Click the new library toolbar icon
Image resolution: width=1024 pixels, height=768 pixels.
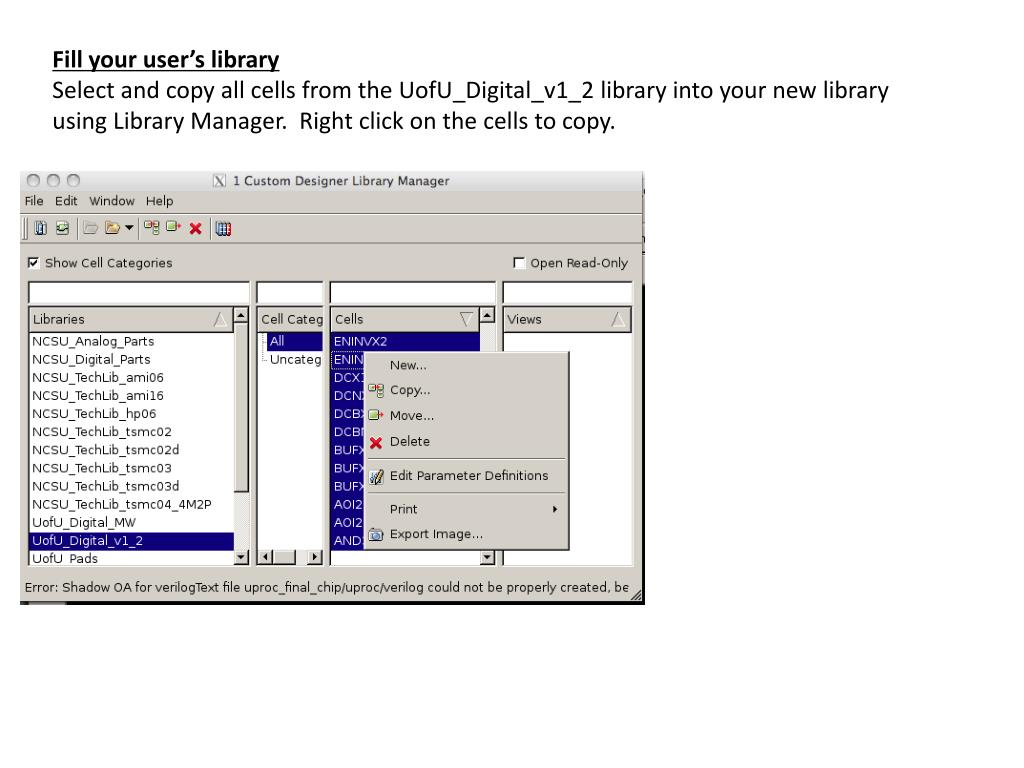pyautogui.click(x=40, y=228)
